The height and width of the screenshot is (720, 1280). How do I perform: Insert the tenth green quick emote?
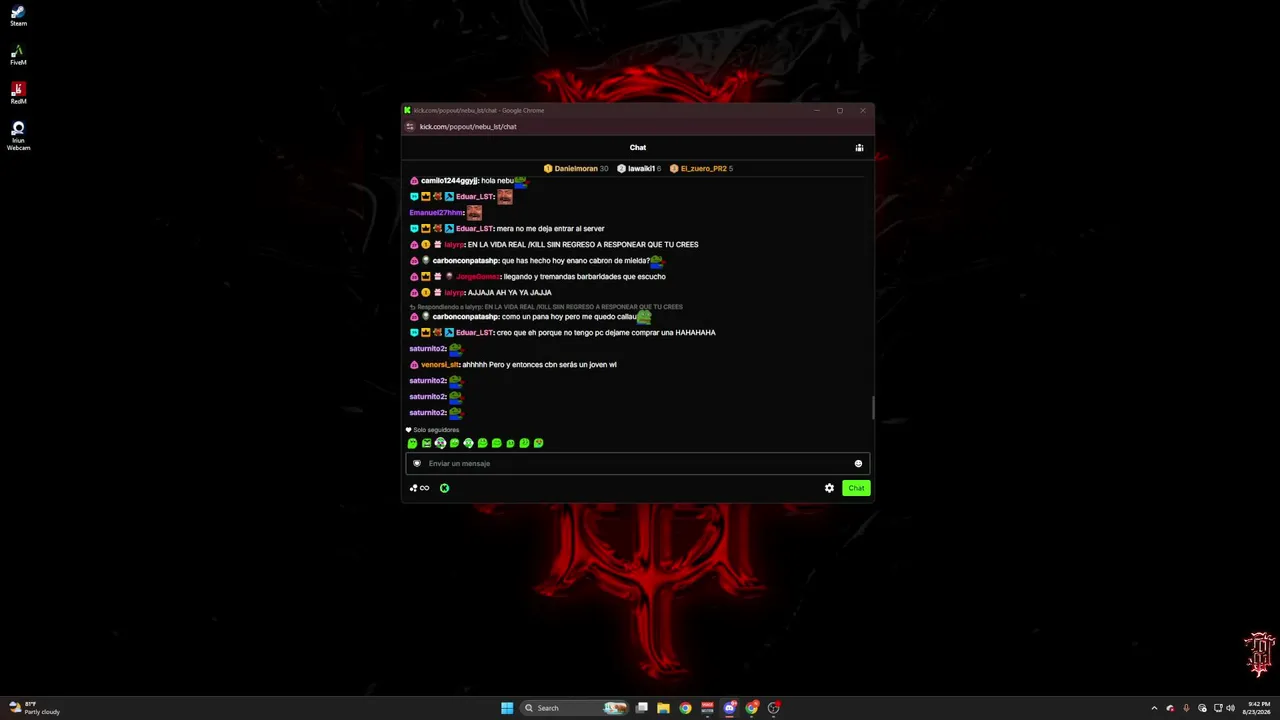click(x=538, y=443)
